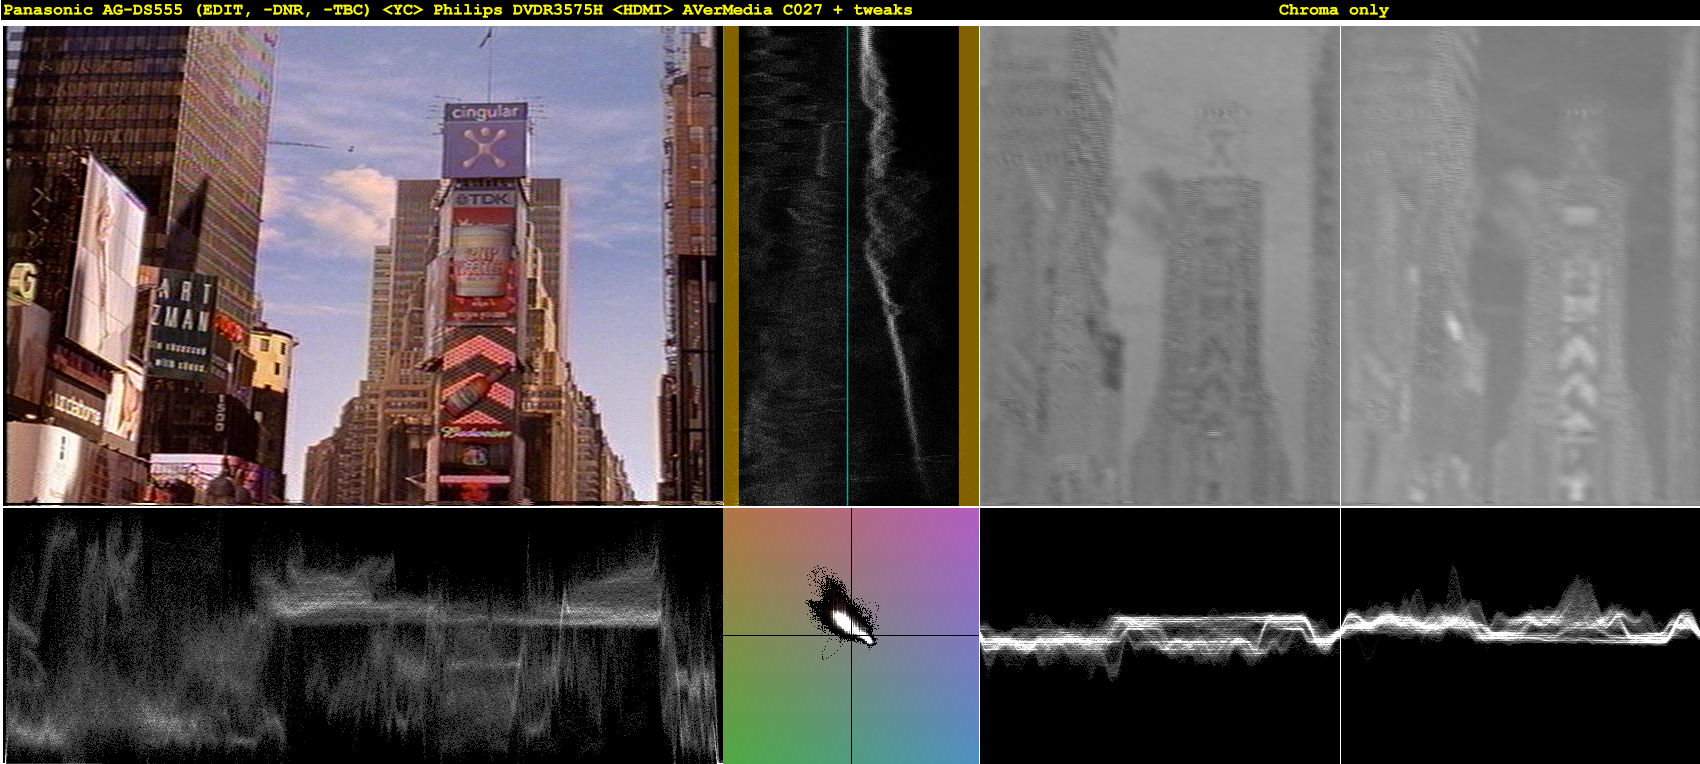This screenshot has height=764, width=1700.
Task: Click the Cingular logo billboard in video
Action: click(485, 140)
